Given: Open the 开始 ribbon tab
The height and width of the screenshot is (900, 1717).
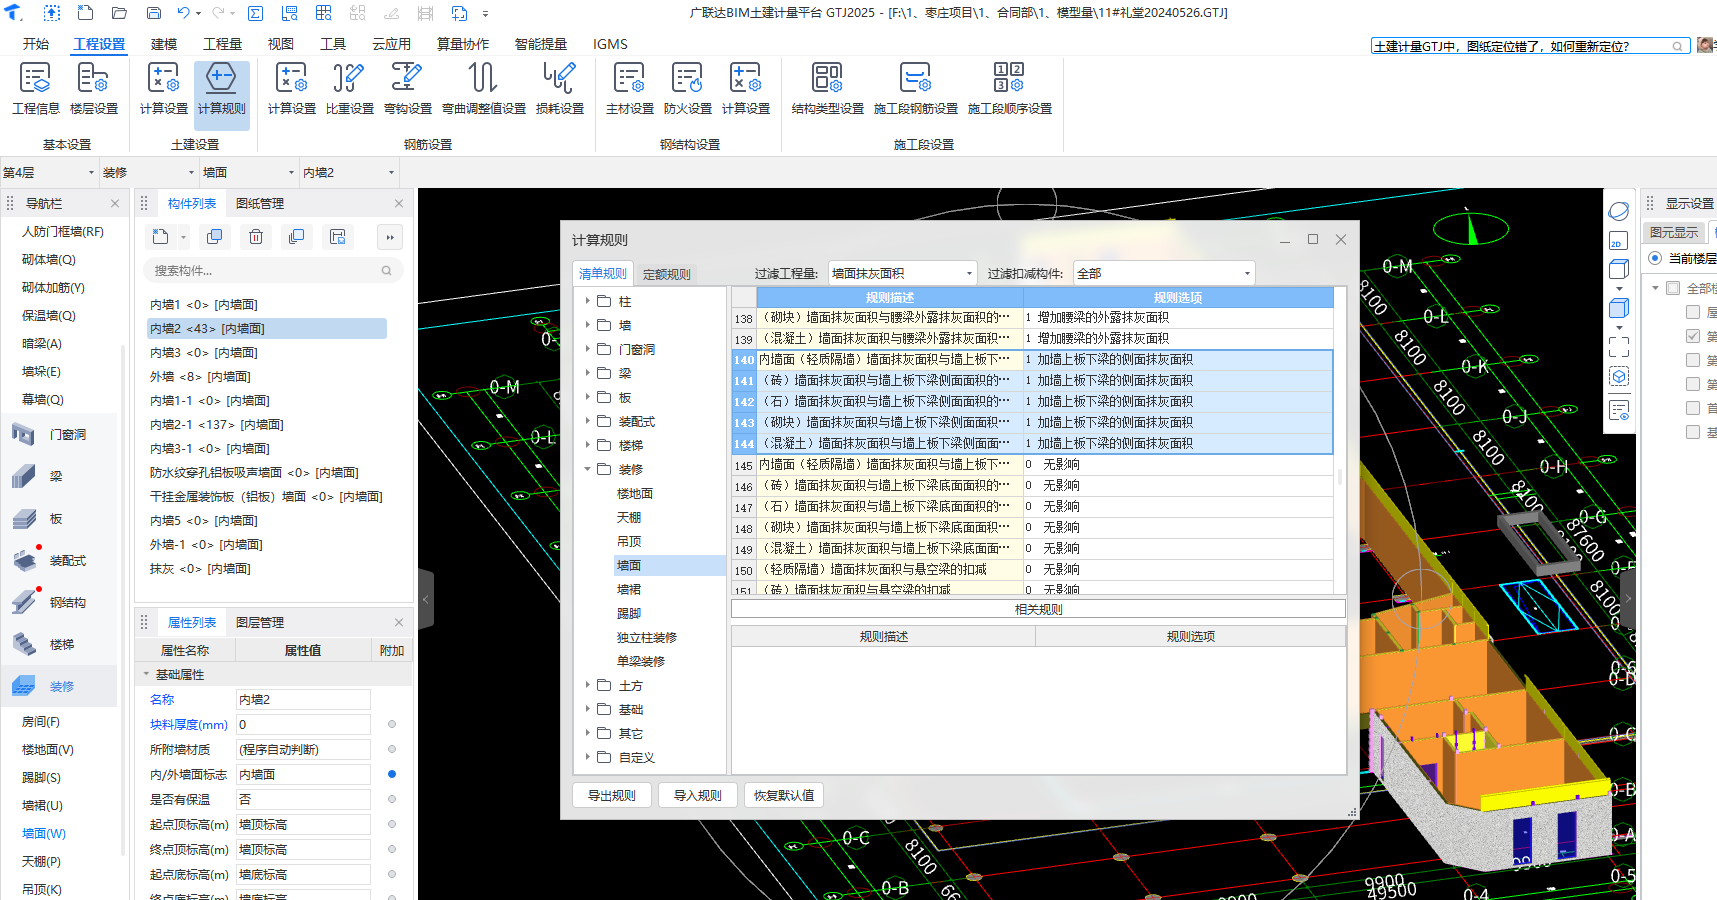Looking at the screenshot, I should 36,44.
